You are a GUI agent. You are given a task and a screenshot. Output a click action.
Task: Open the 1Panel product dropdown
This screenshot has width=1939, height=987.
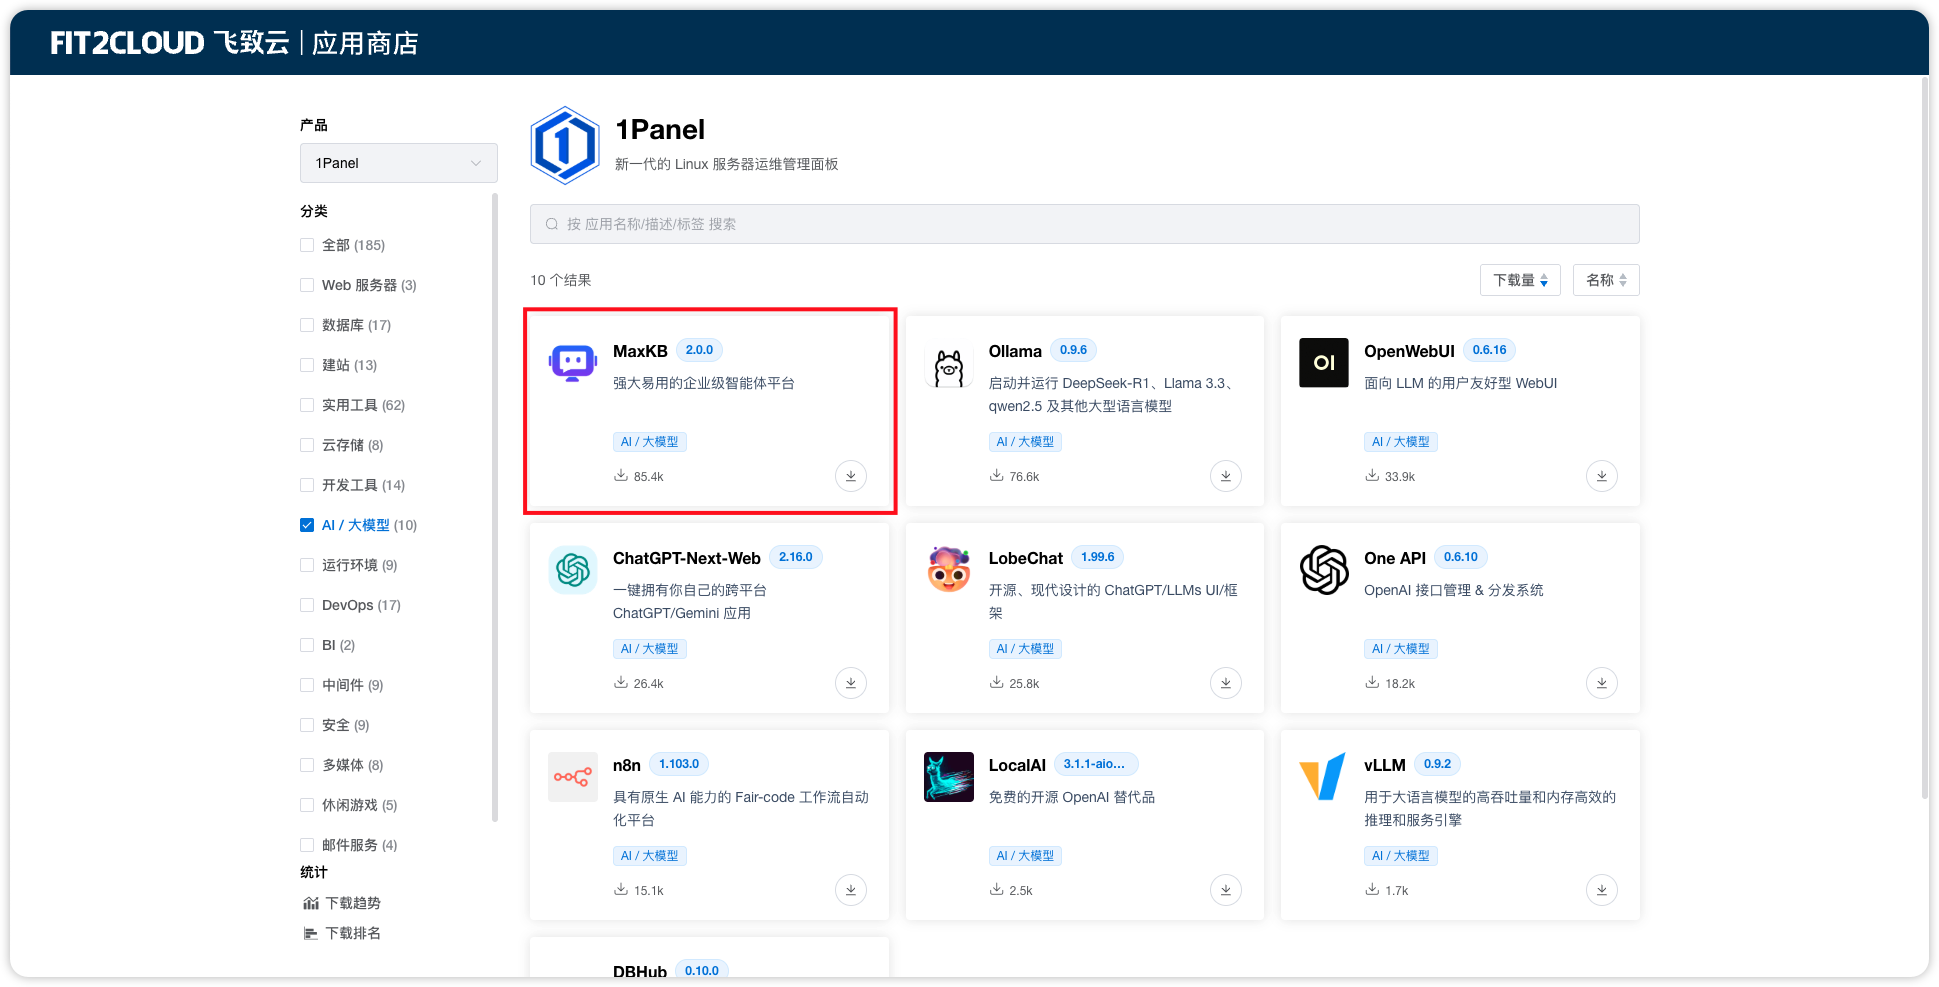tap(398, 163)
